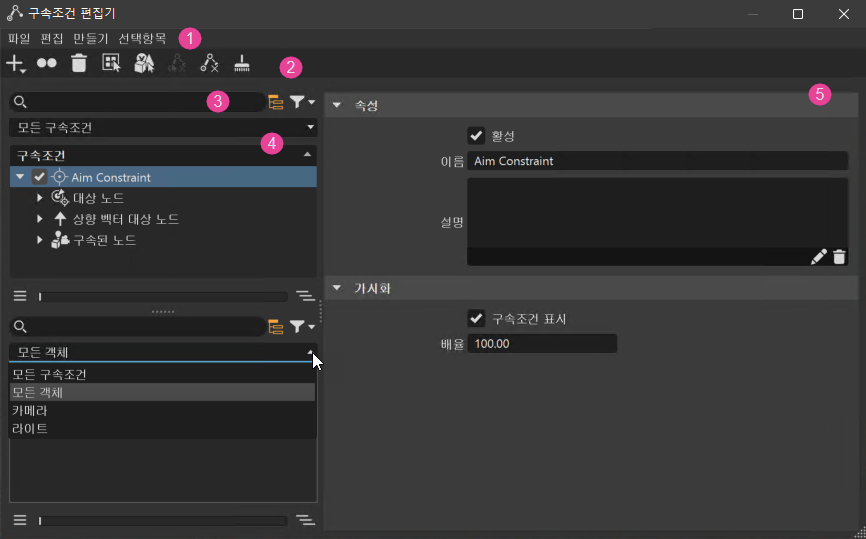The width and height of the screenshot is (866, 539).
Task: Click the 배율 value field 100.00
Action: coord(542,344)
